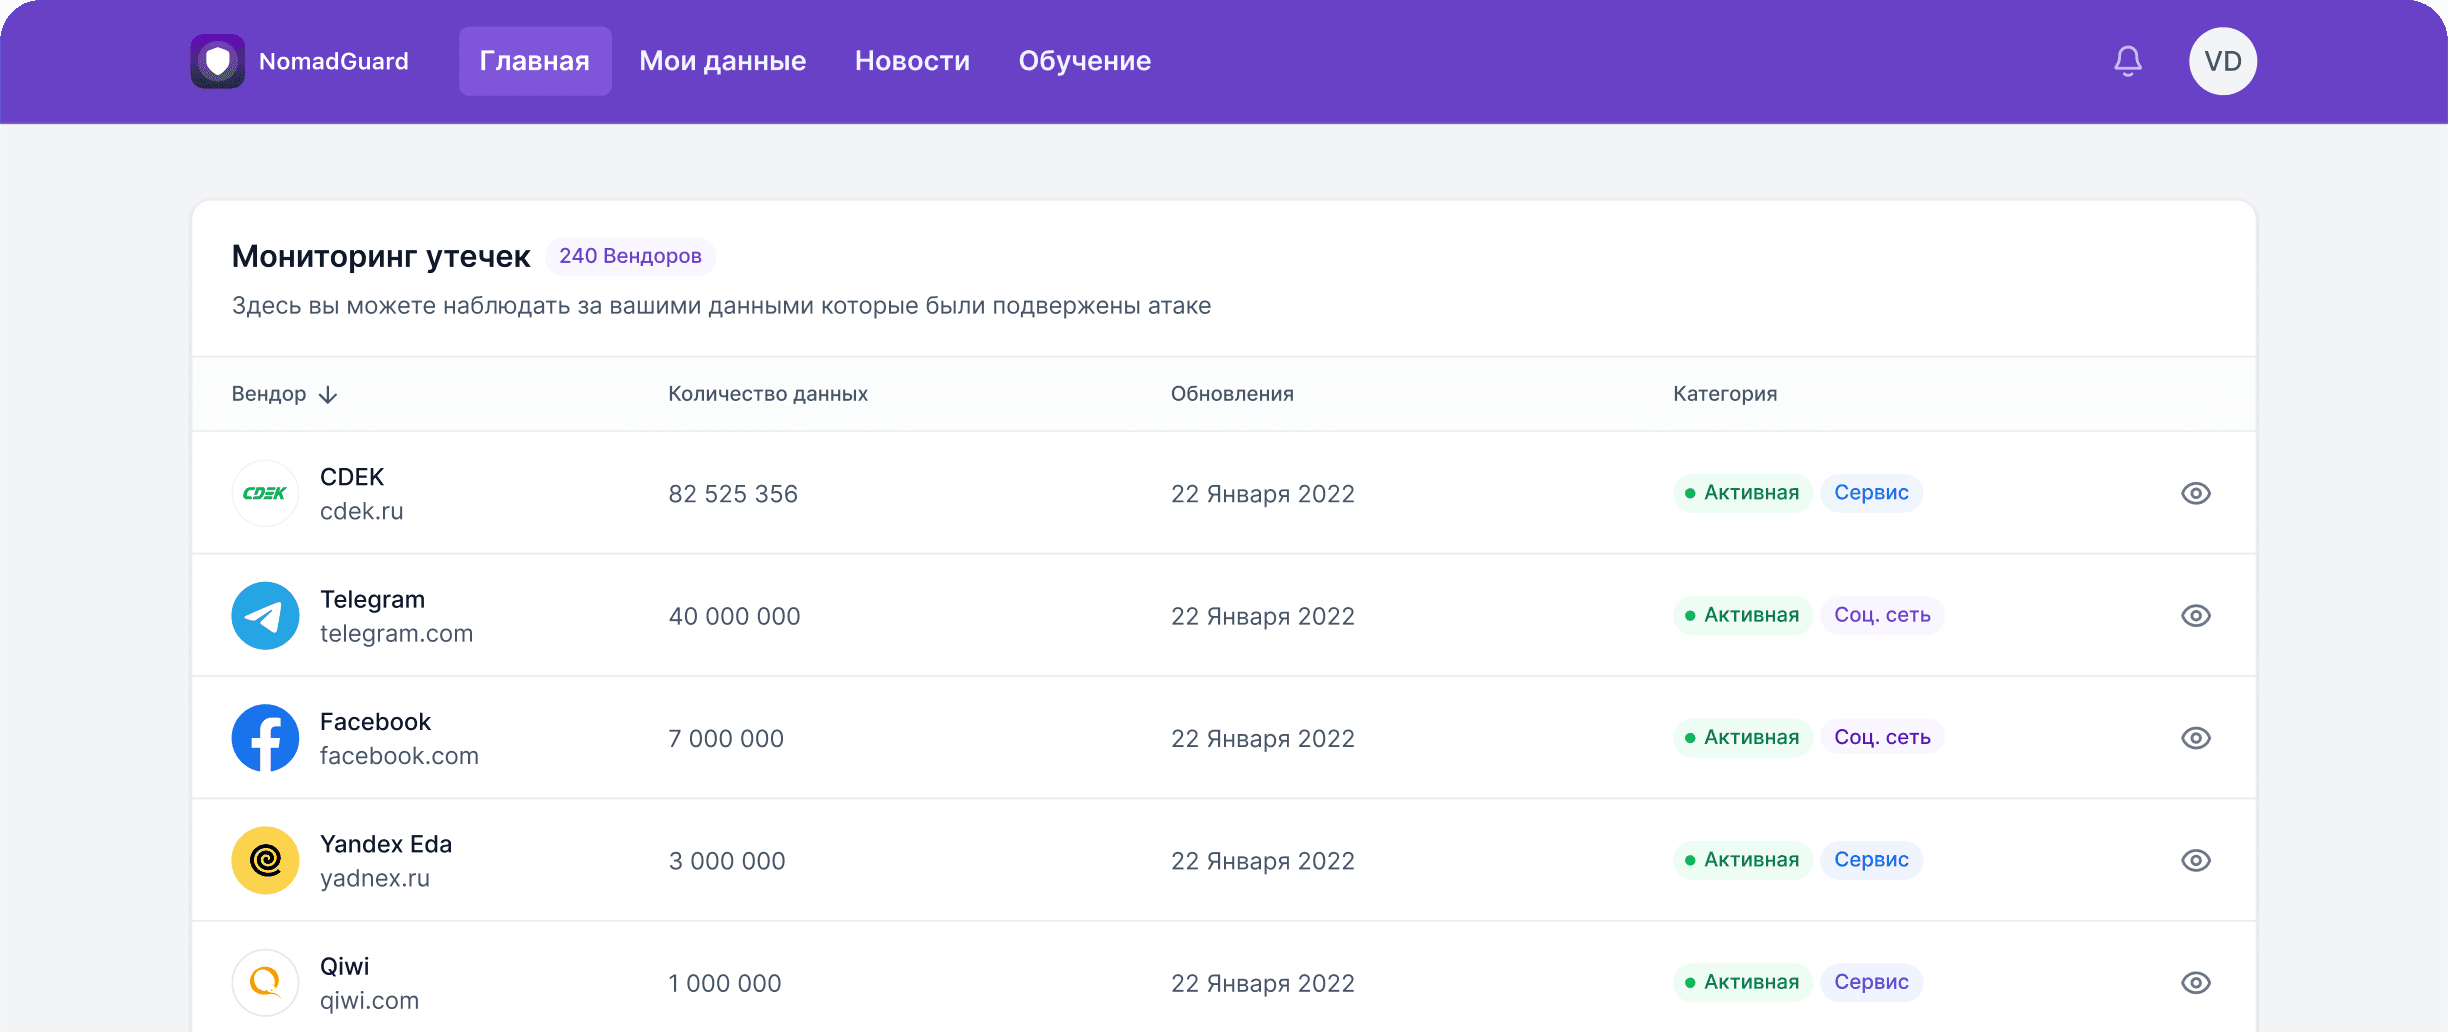Image resolution: width=2448 pixels, height=1032 pixels.
Task: Click the Telegram row update date
Action: pos(1263,616)
